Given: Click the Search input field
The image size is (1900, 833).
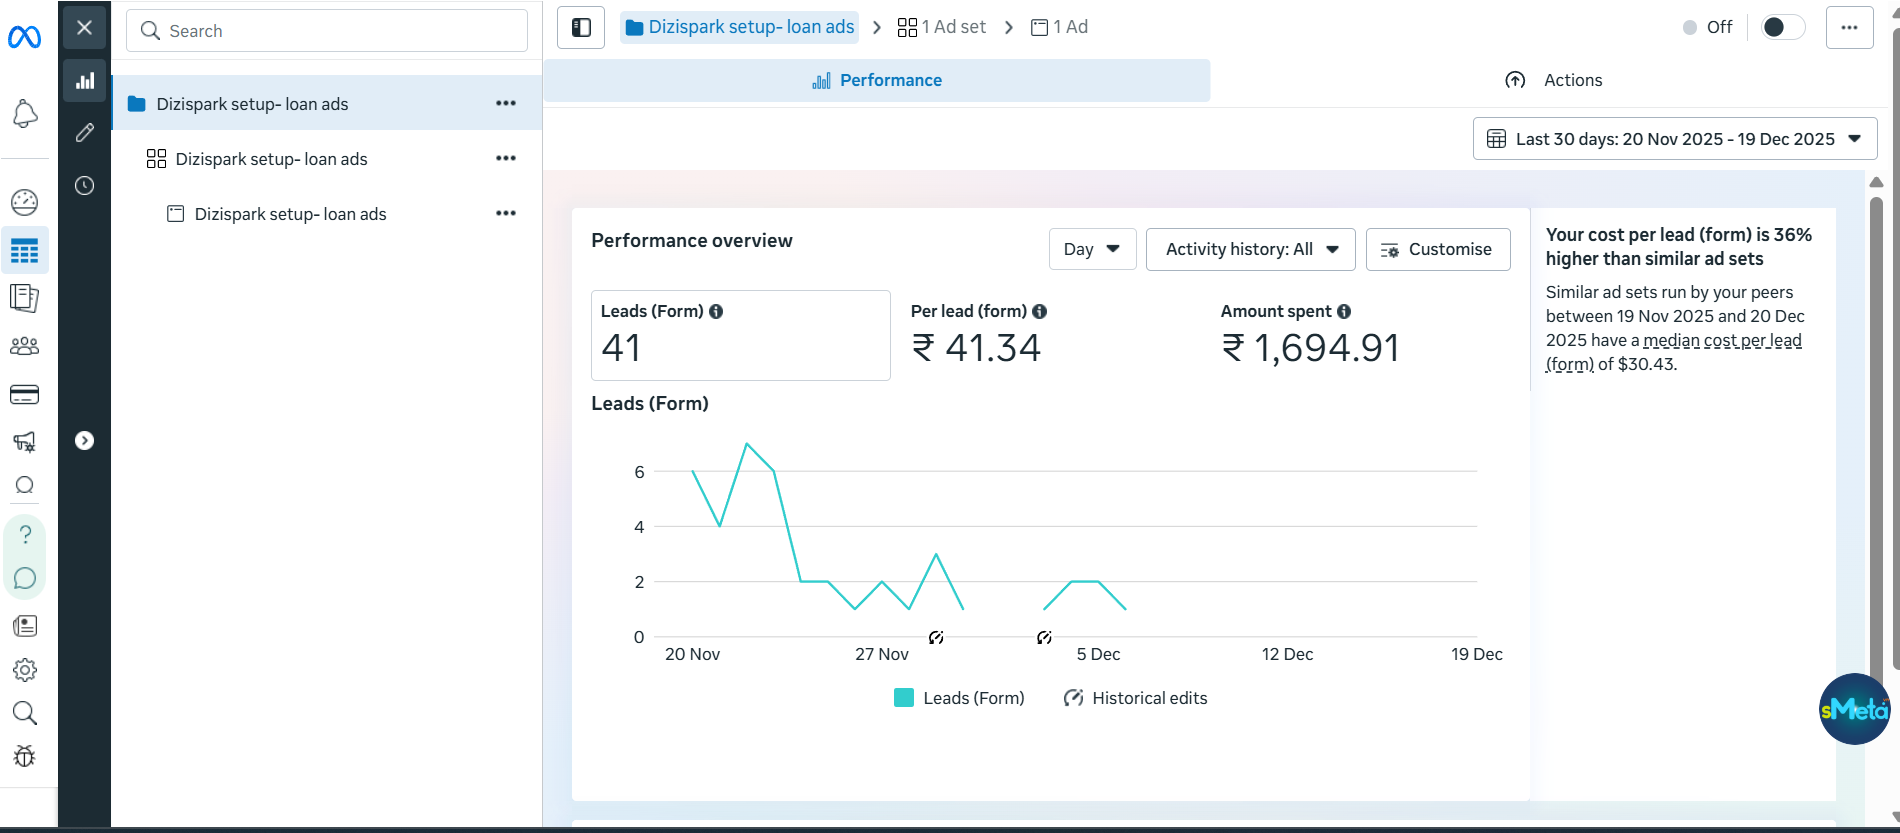Looking at the screenshot, I should click(x=327, y=31).
